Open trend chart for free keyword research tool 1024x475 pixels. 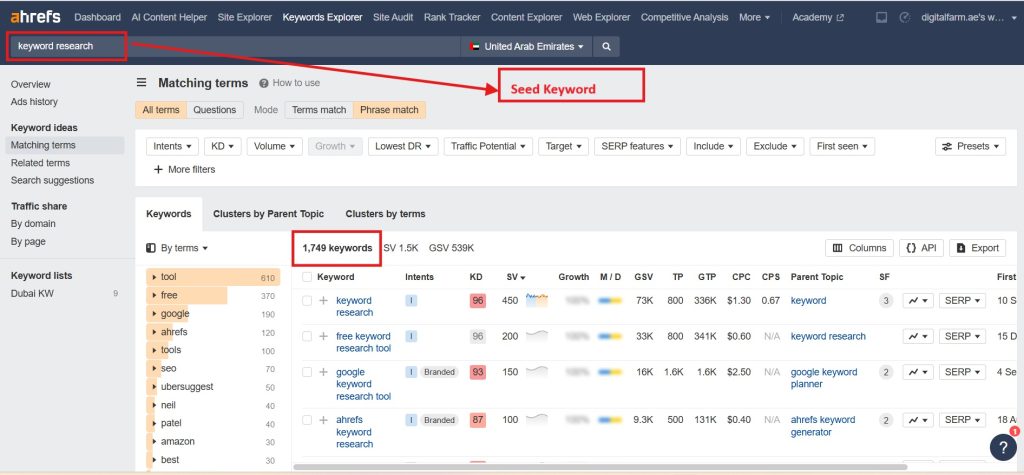point(918,336)
